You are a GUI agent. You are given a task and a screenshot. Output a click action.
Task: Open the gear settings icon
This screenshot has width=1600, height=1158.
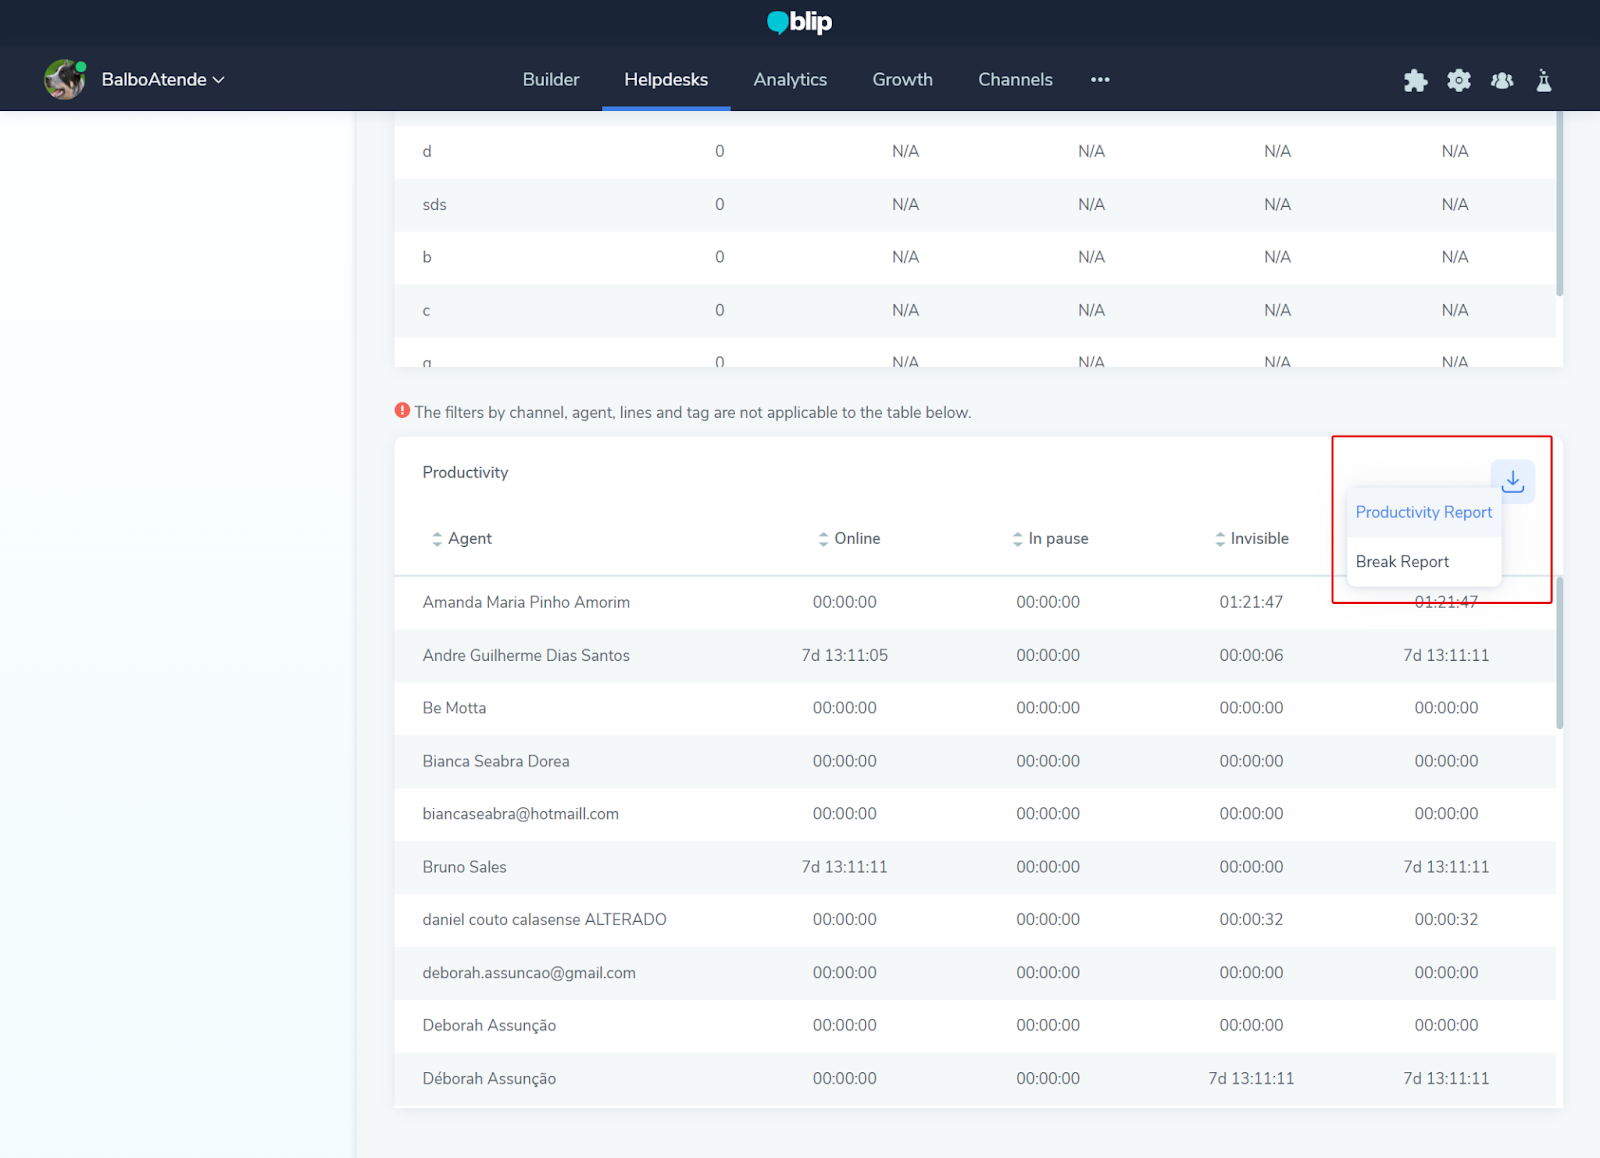point(1459,81)
